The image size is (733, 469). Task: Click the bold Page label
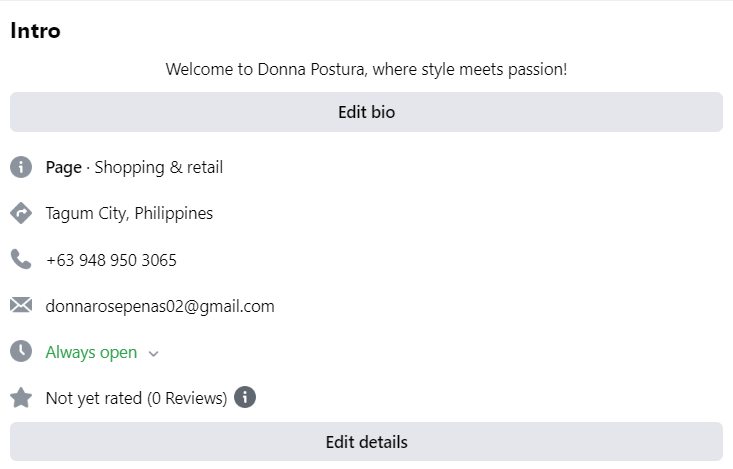click(x=63, y=167)
